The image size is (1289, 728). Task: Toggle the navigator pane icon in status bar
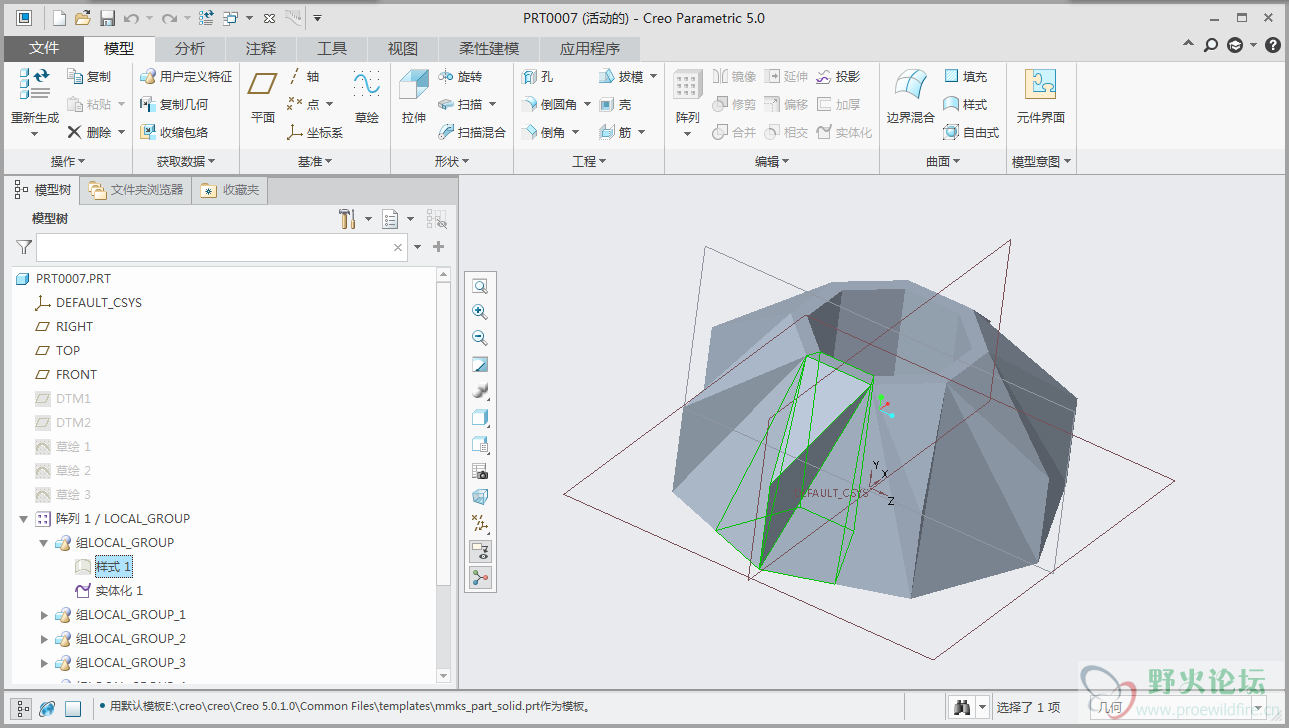tap(23, 709)
